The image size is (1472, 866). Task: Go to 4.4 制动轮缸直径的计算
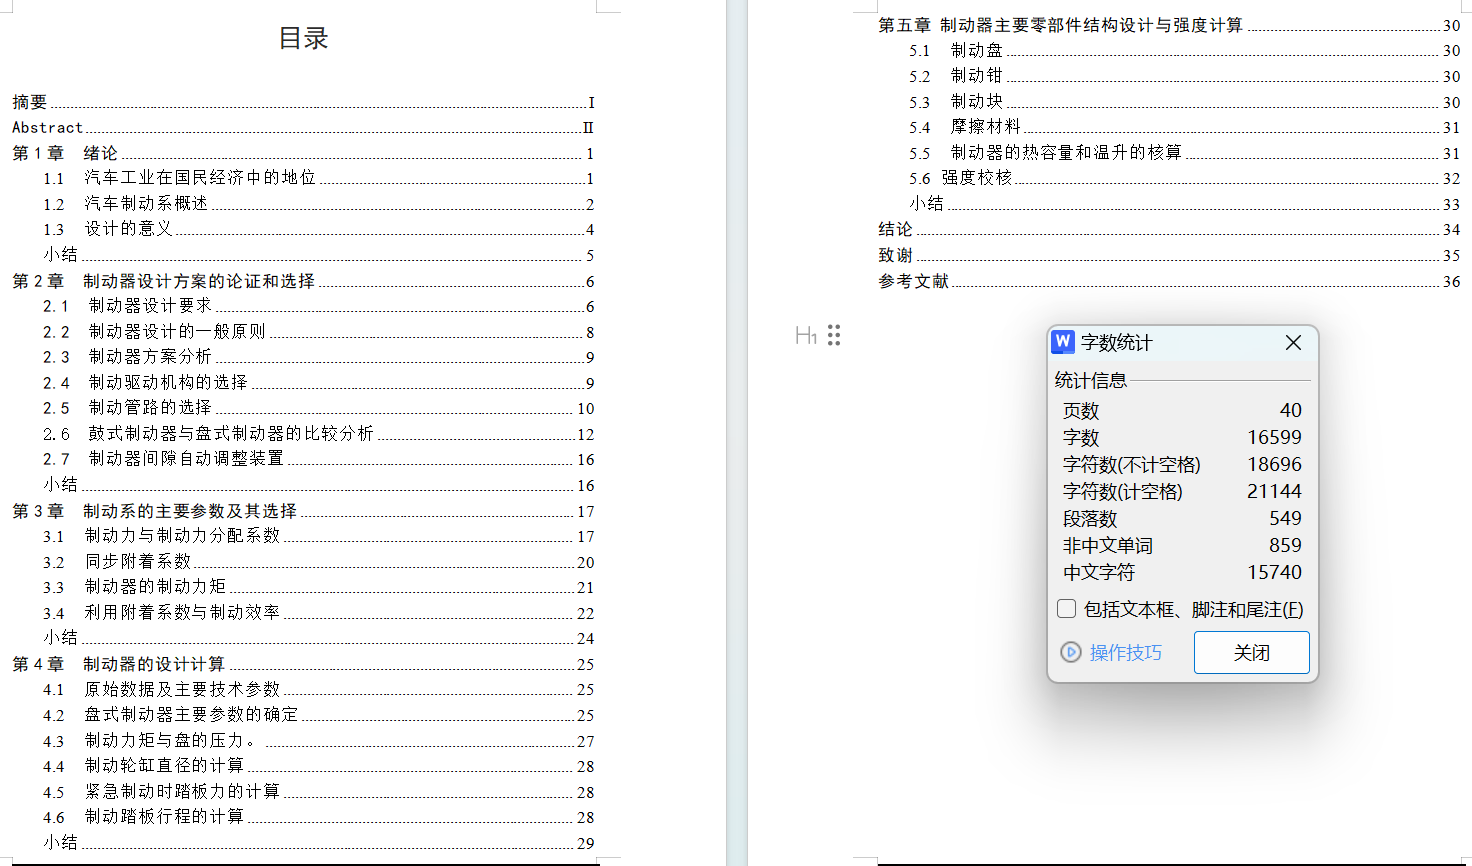pos(319,766)
